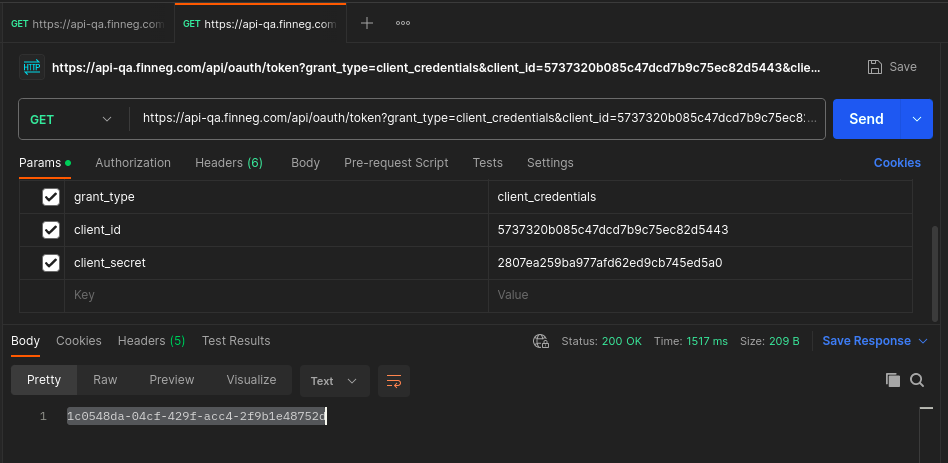Image resolution: width=948 pixels, height=463 pixels.
Task: Uncheck the client_id parameter checkbox
Action: click(51, 230)
